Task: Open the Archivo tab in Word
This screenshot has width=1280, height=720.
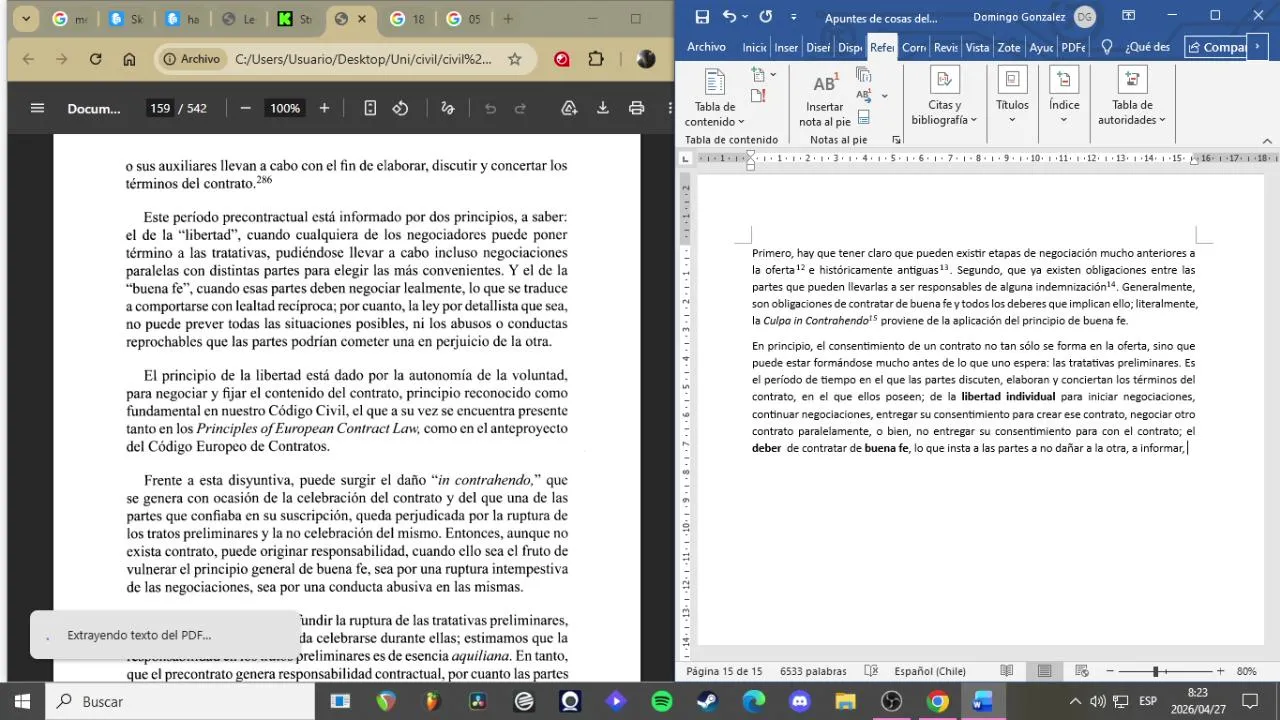Action: 706,47
